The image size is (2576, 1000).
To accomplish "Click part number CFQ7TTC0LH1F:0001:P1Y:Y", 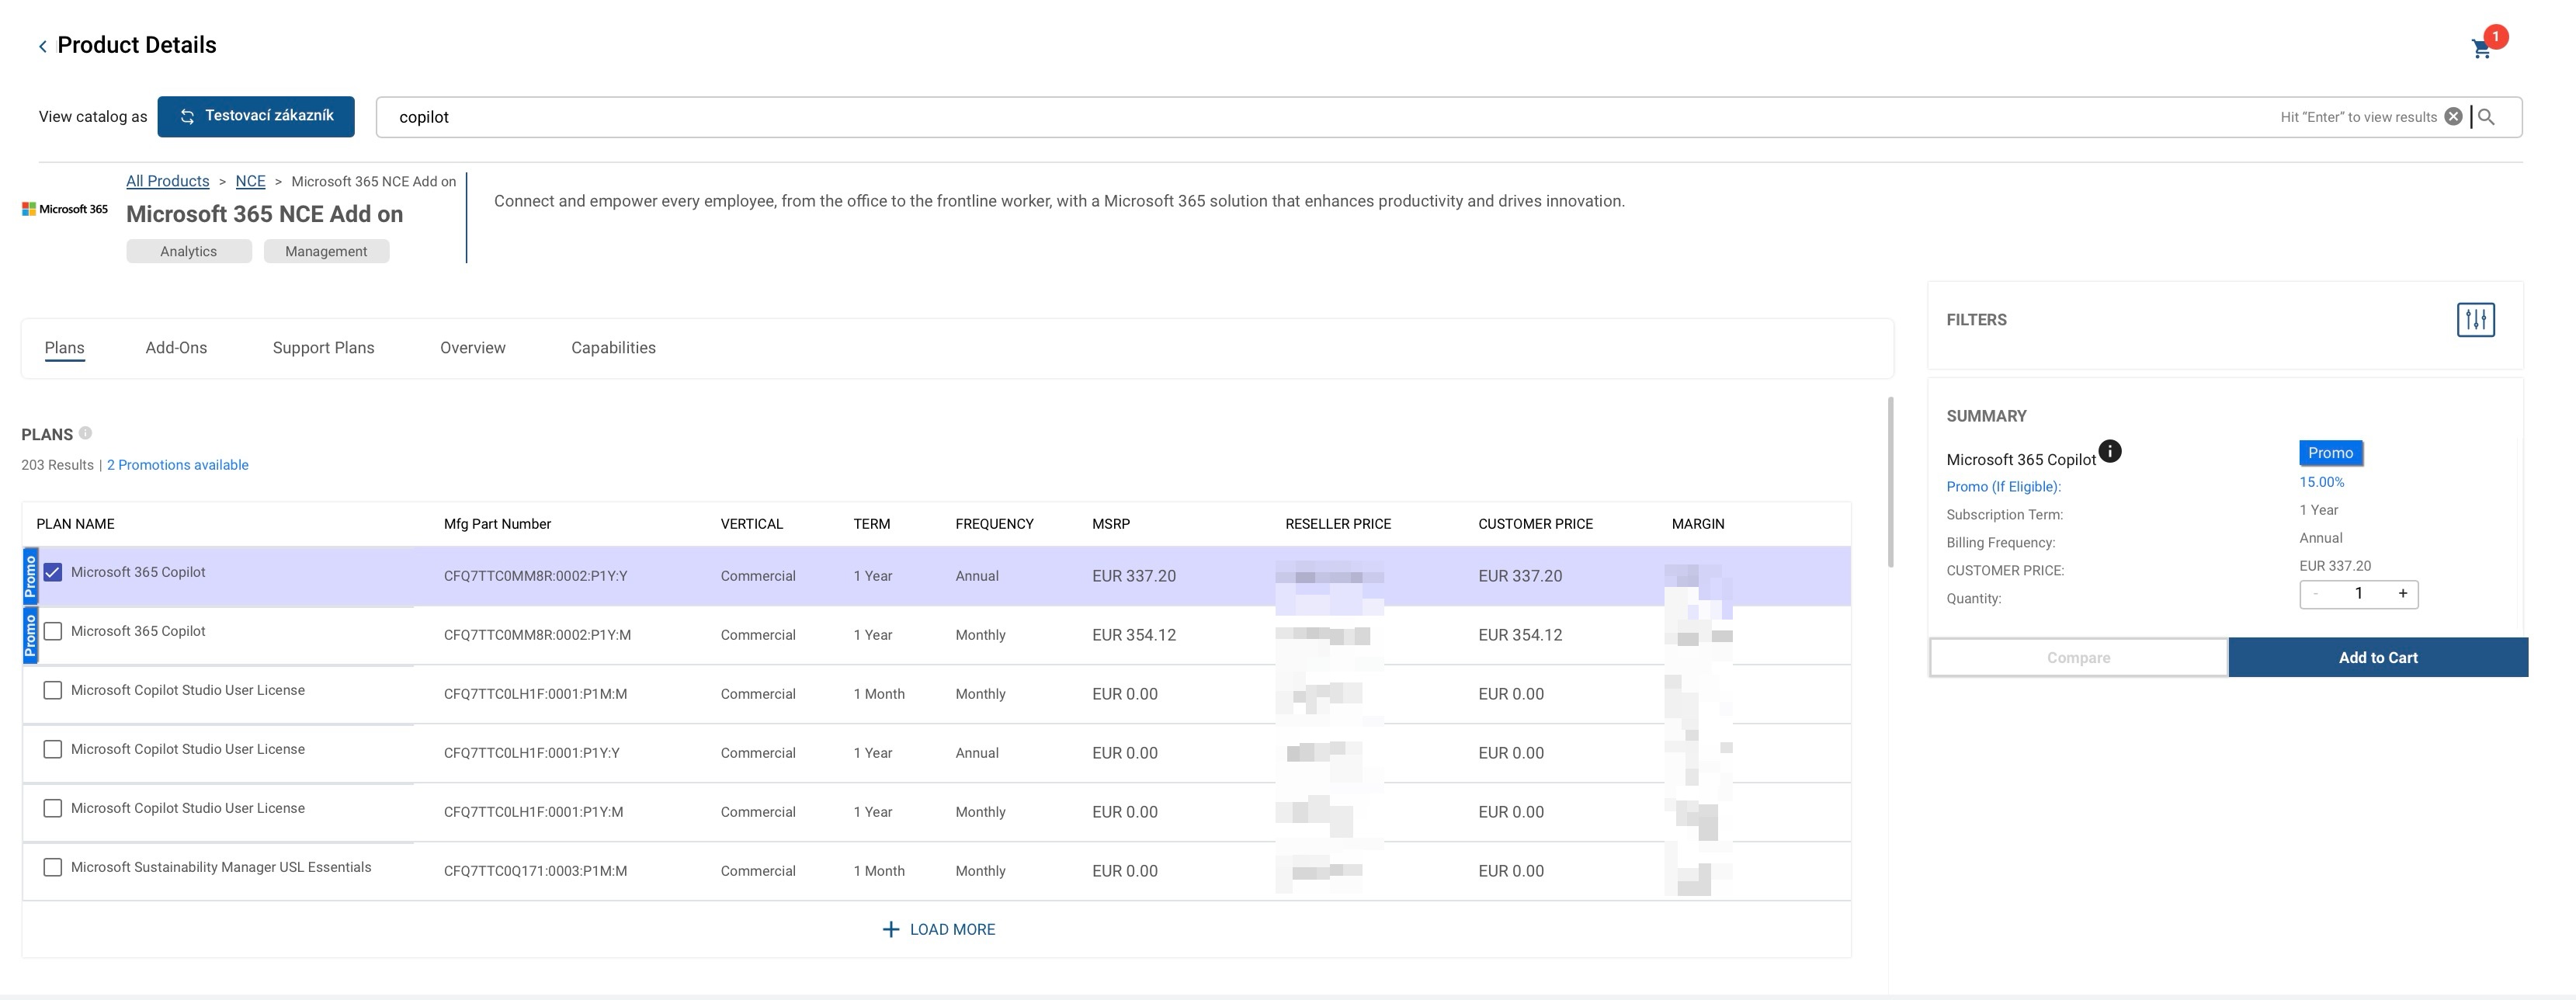I will click(x=531, y=753).
